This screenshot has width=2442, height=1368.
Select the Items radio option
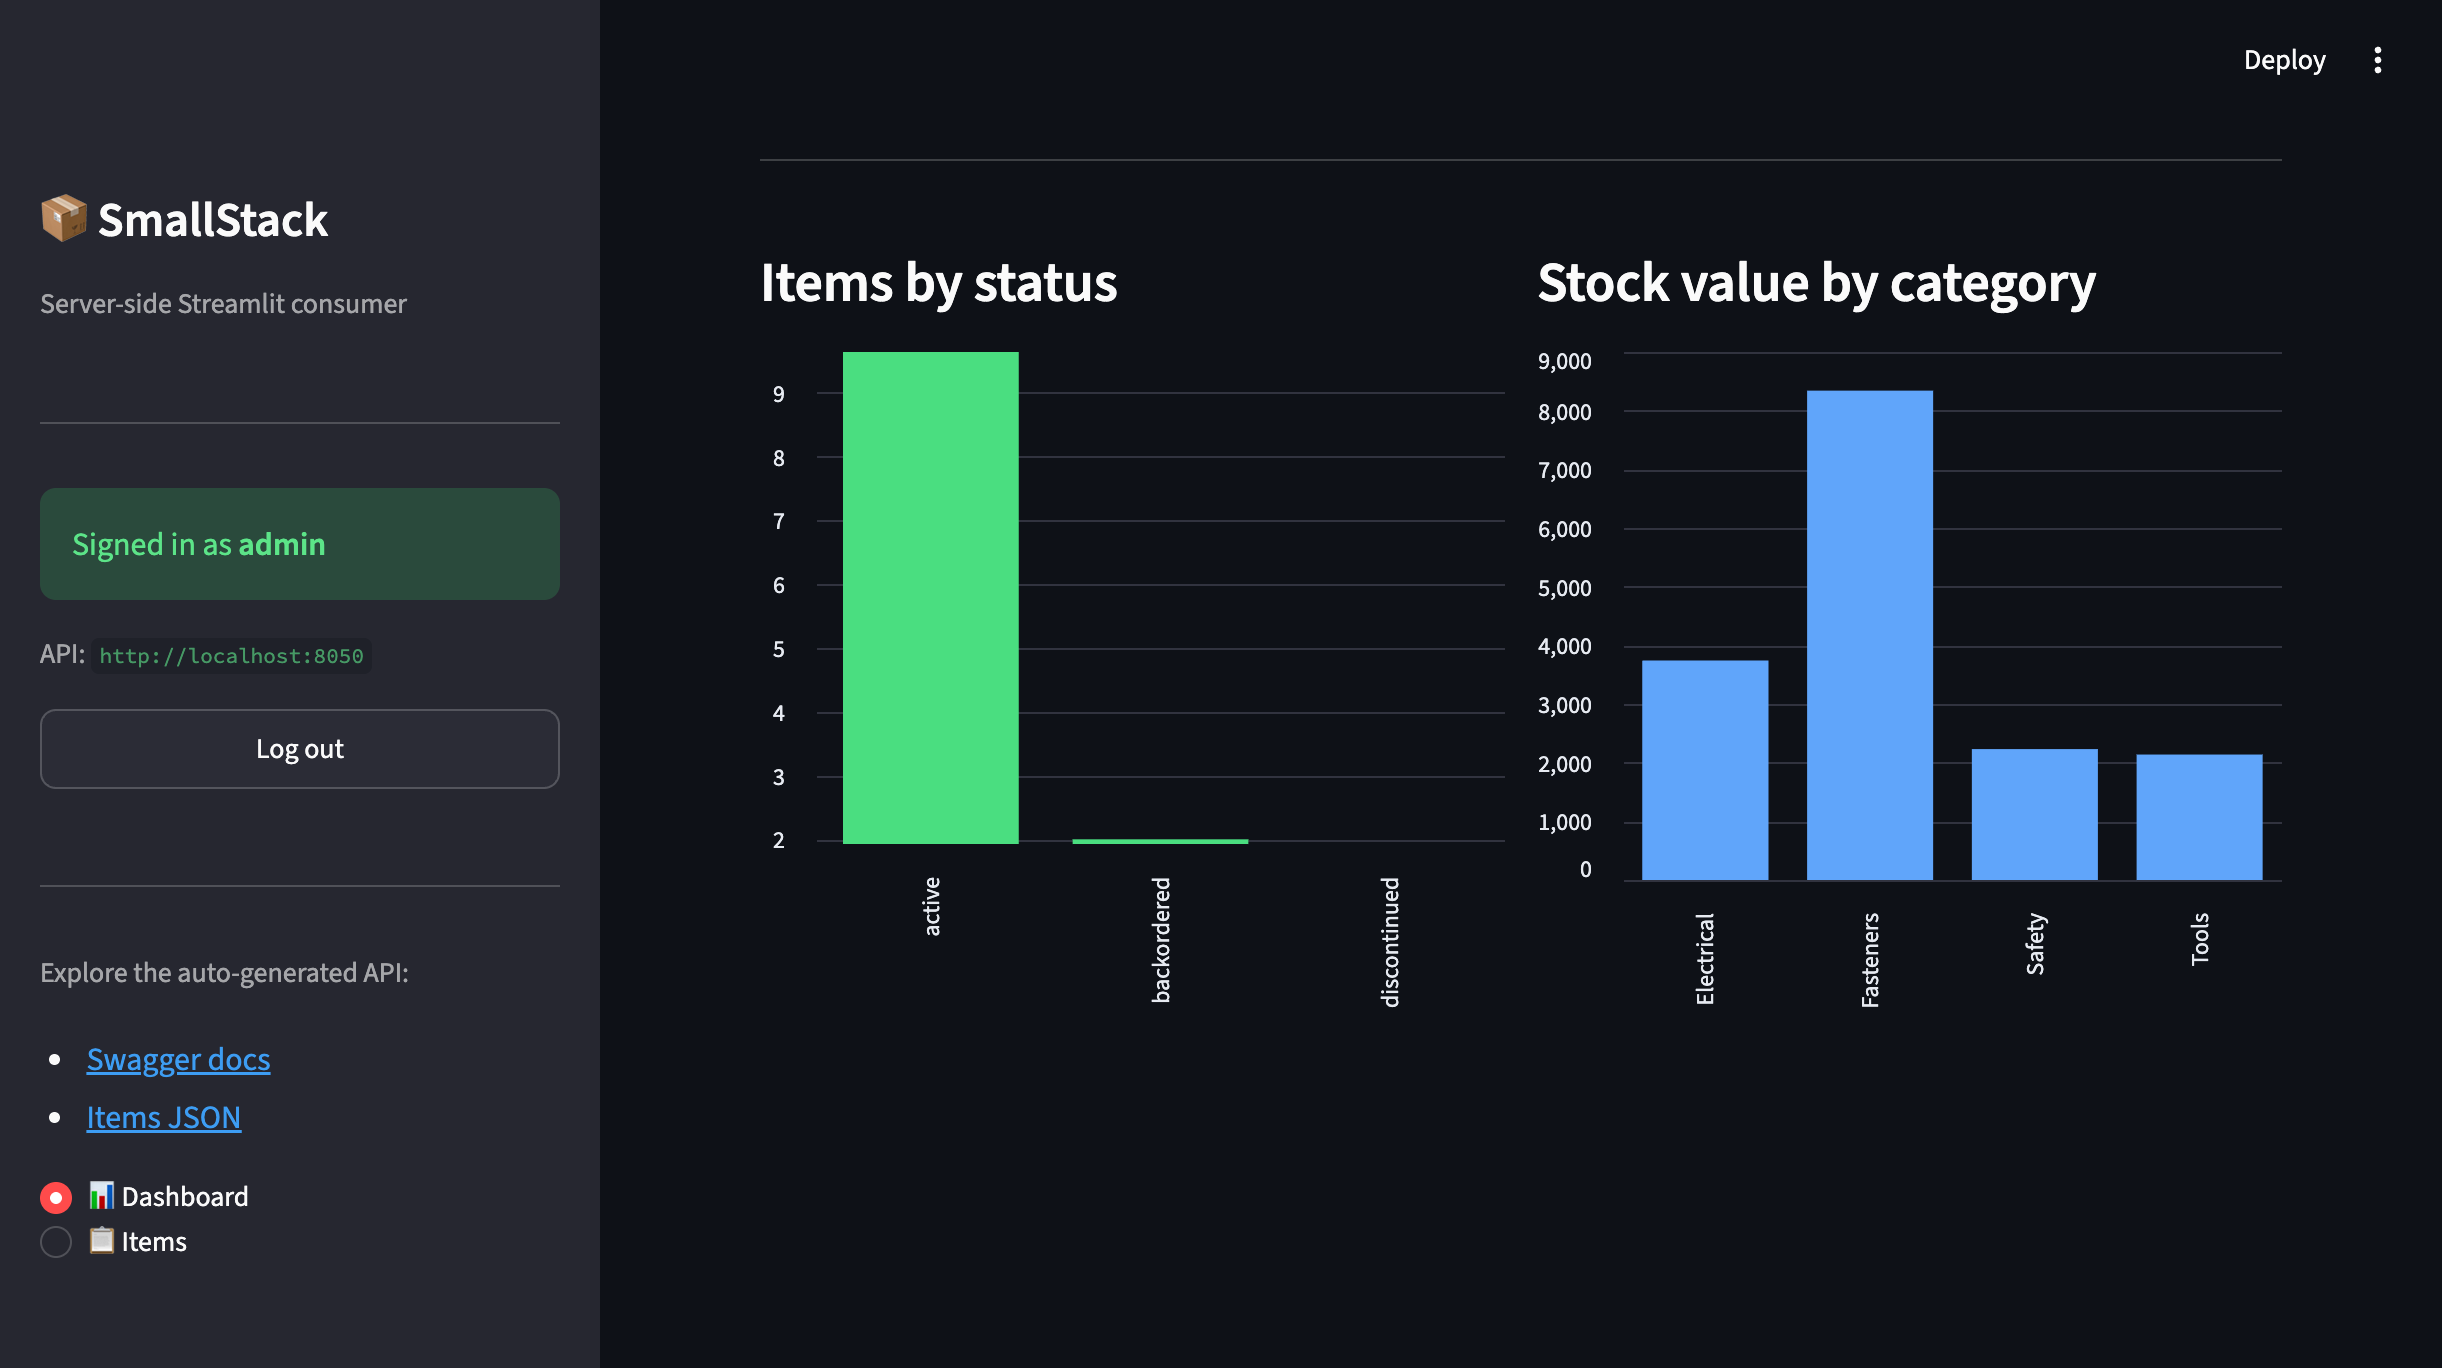pos(56,1242)
